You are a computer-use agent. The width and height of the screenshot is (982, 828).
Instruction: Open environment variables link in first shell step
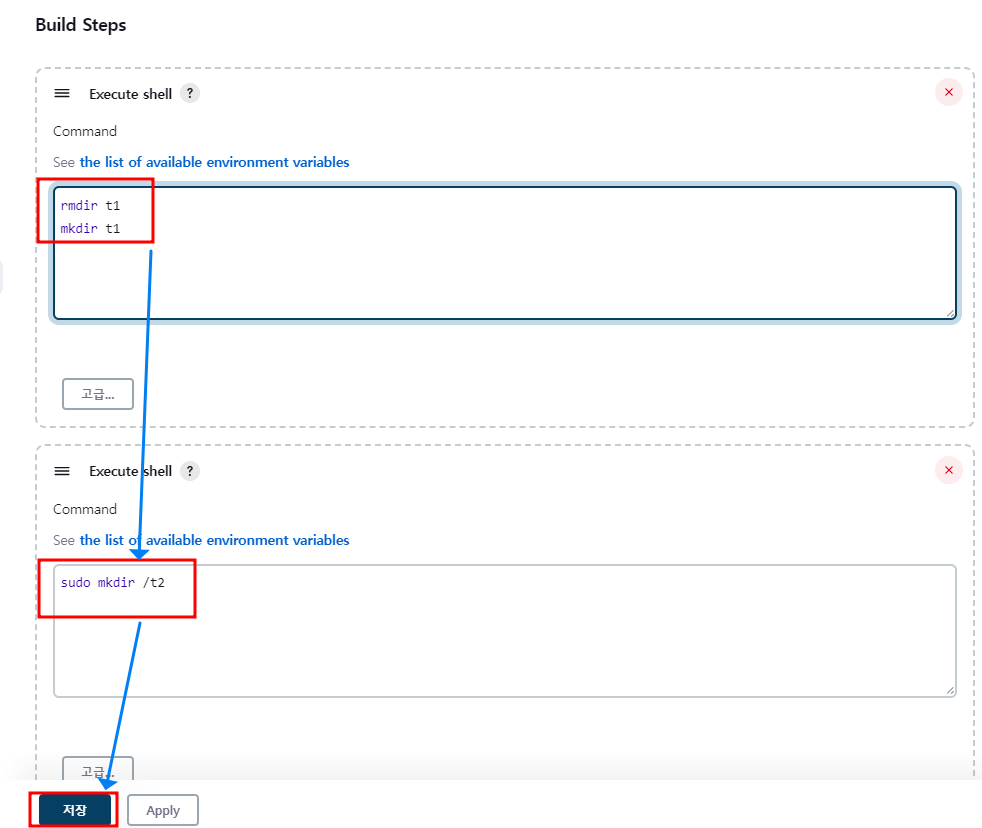(214, 162)
